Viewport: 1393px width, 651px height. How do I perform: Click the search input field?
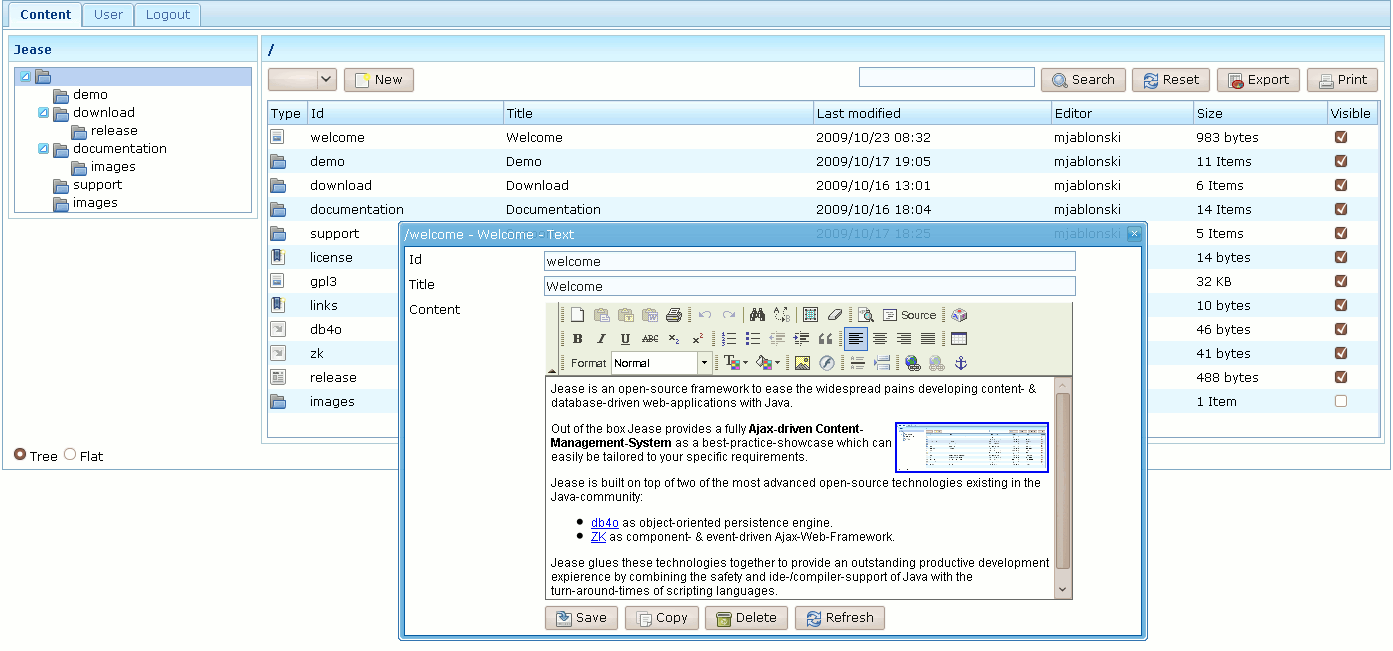(x=947, y=77)
